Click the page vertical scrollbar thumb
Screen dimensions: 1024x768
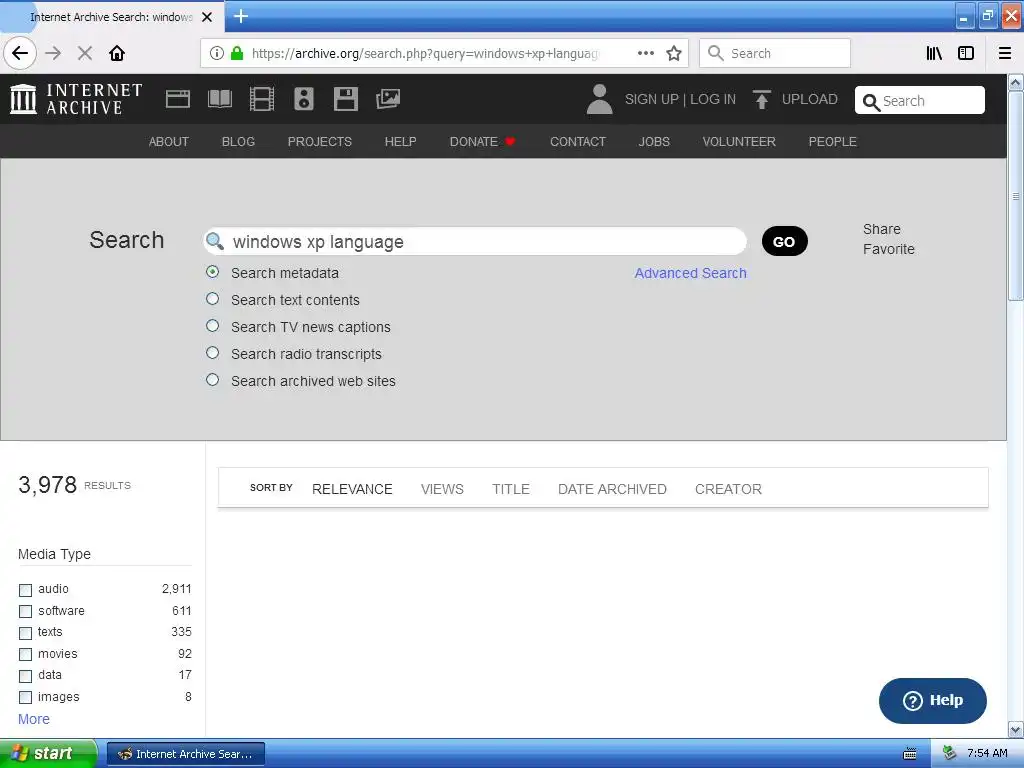[1016, 196]
